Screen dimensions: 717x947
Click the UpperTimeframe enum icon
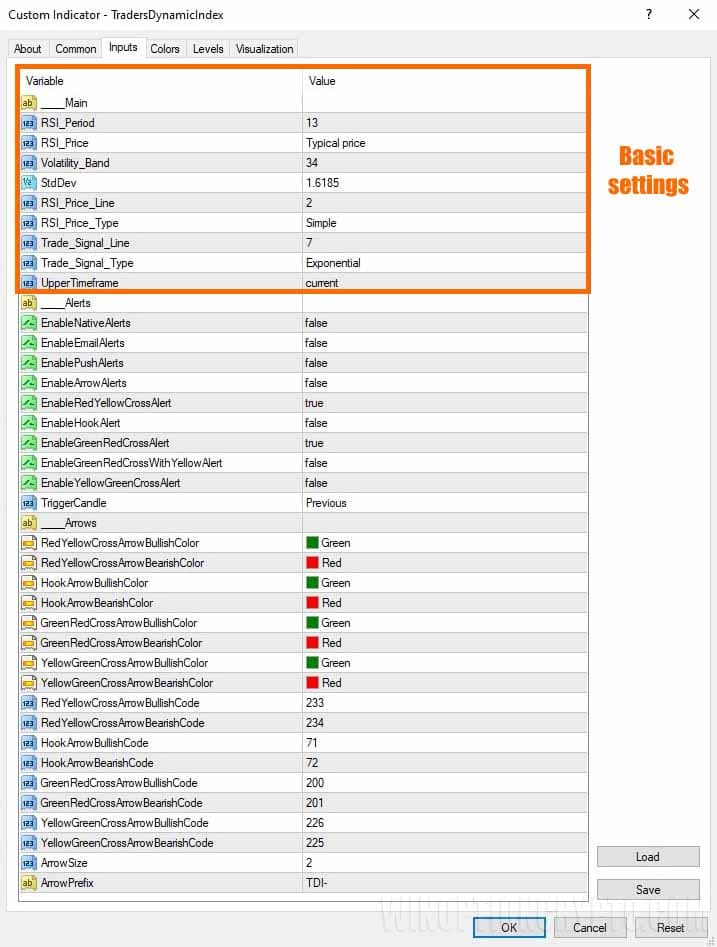coord(28,283)
